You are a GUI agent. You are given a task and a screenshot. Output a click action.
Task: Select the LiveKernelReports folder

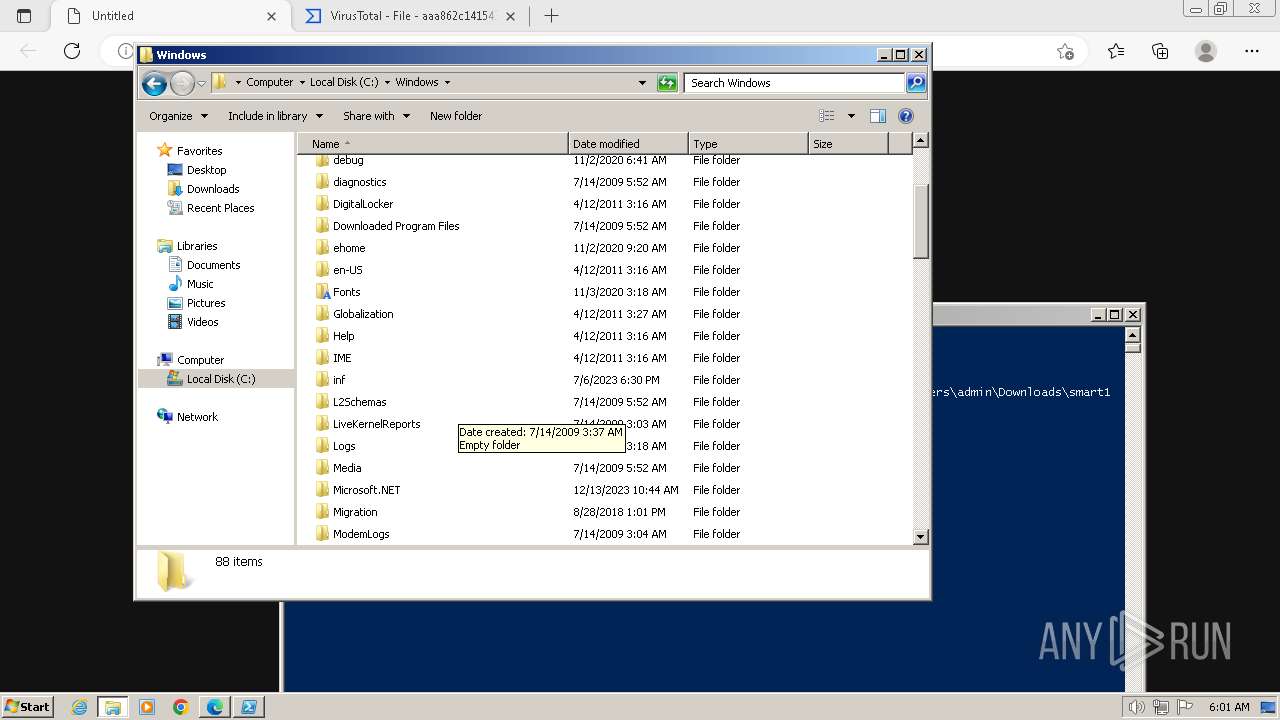coord(376,424)
